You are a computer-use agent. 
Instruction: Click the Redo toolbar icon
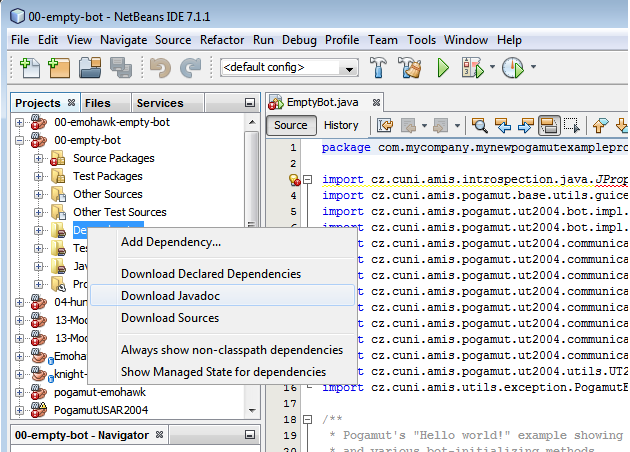click(190, 67)
